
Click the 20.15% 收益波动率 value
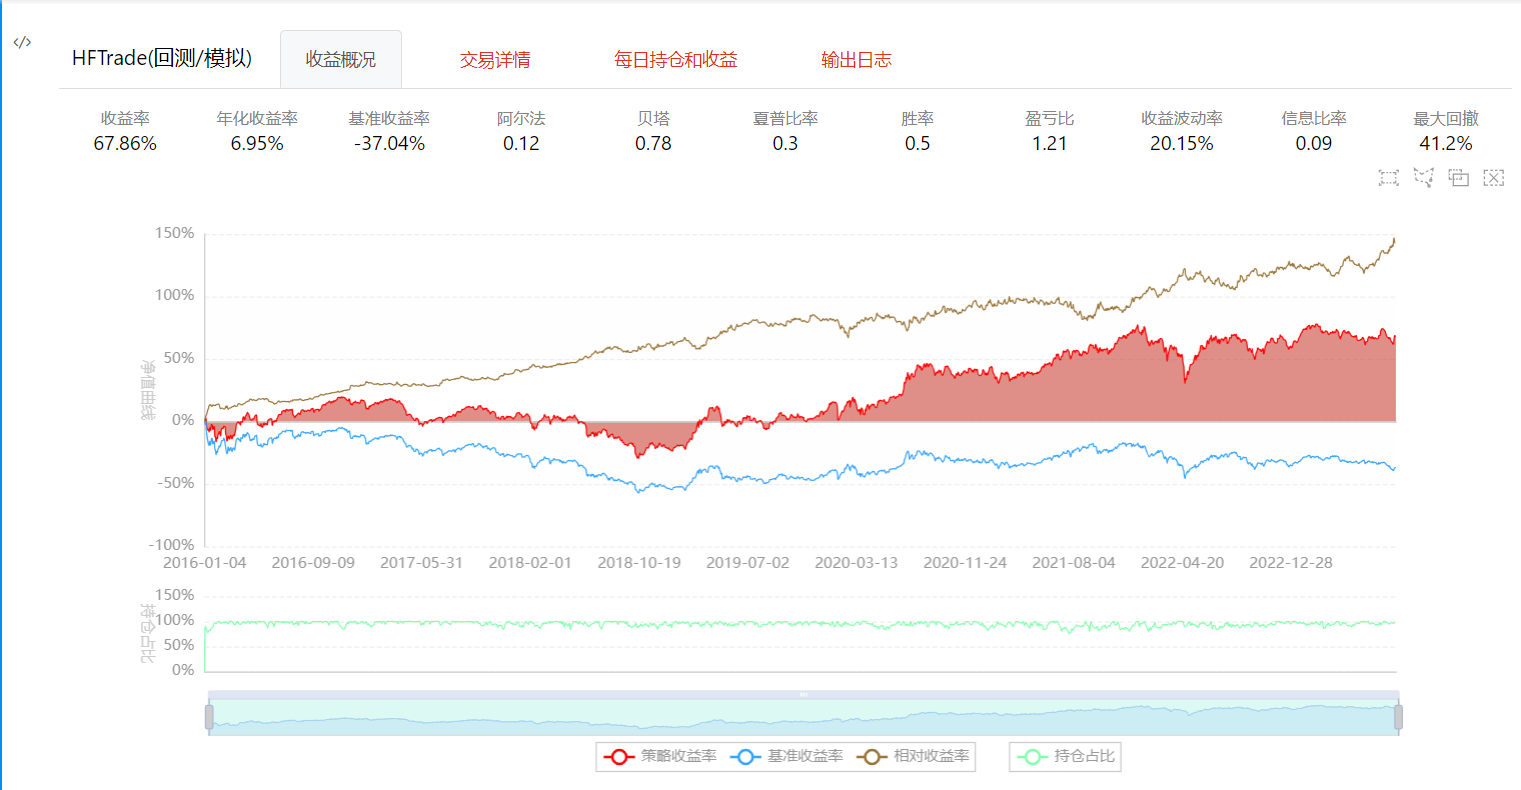click(1181, 144)
